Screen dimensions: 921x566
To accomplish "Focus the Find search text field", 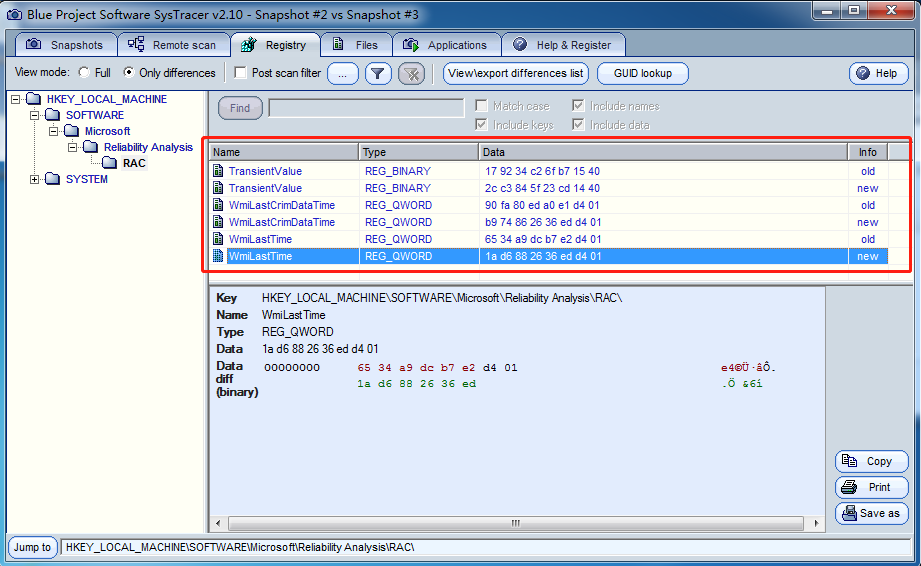I will tap(367, 107).
